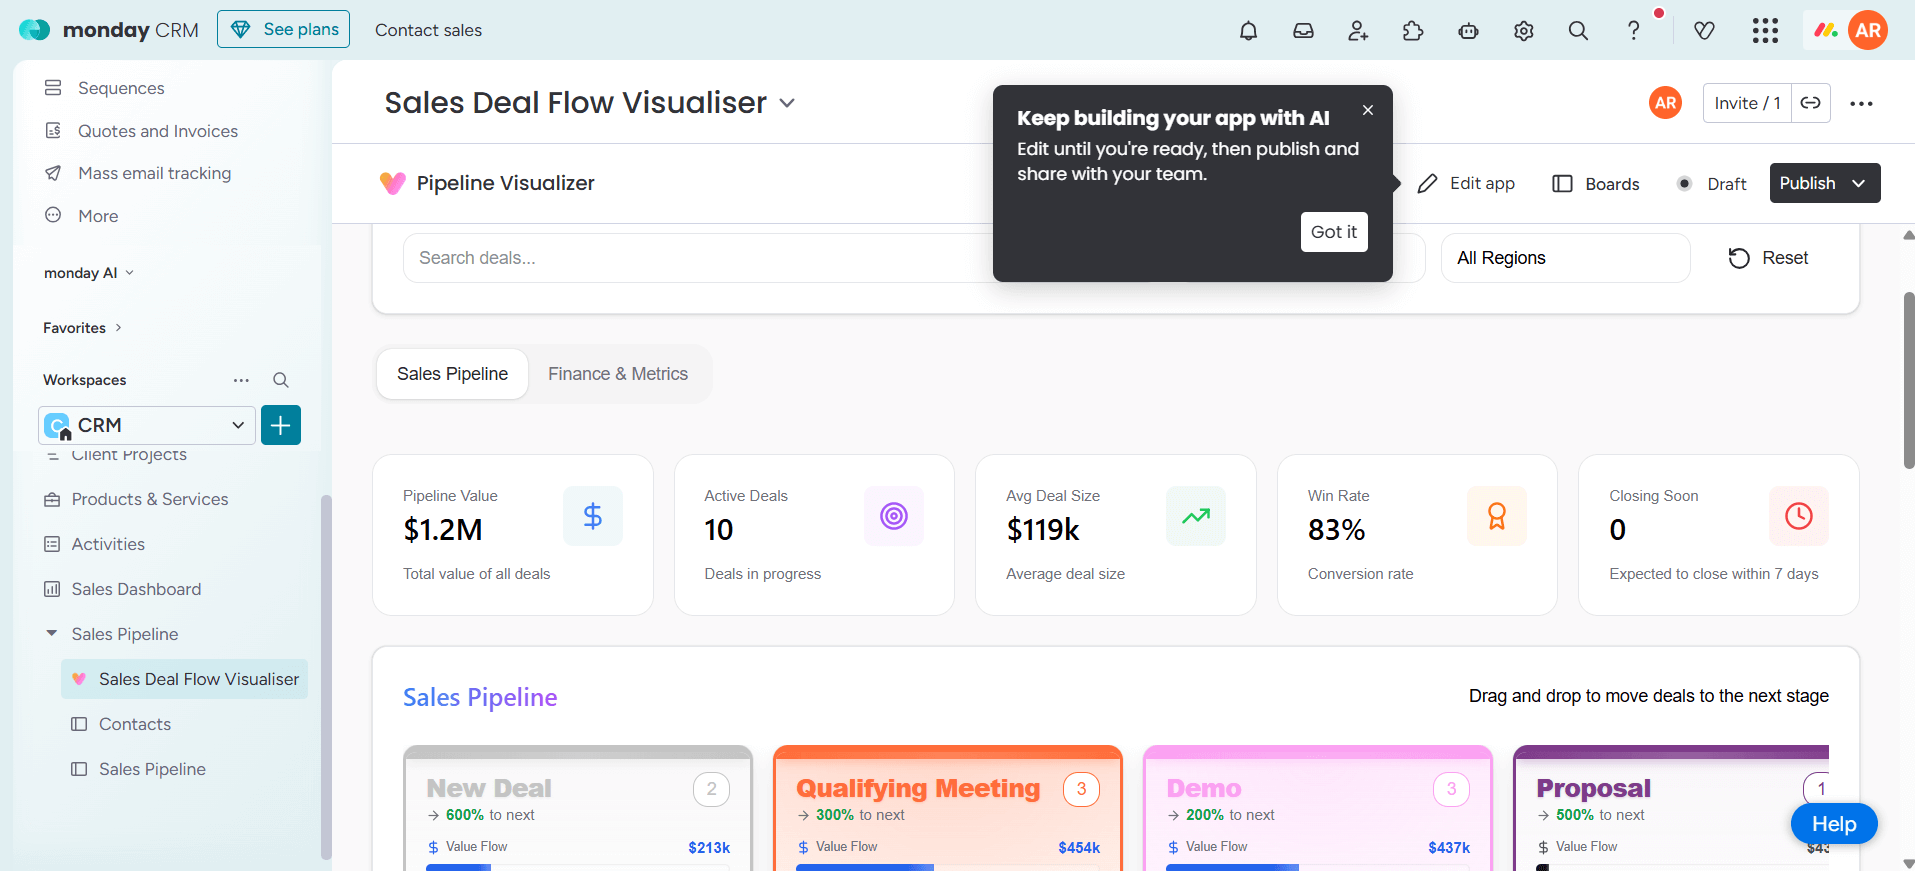Open Sequences in the sidebar
This screenshot has width=1915, height=871.
click(121, 88)
